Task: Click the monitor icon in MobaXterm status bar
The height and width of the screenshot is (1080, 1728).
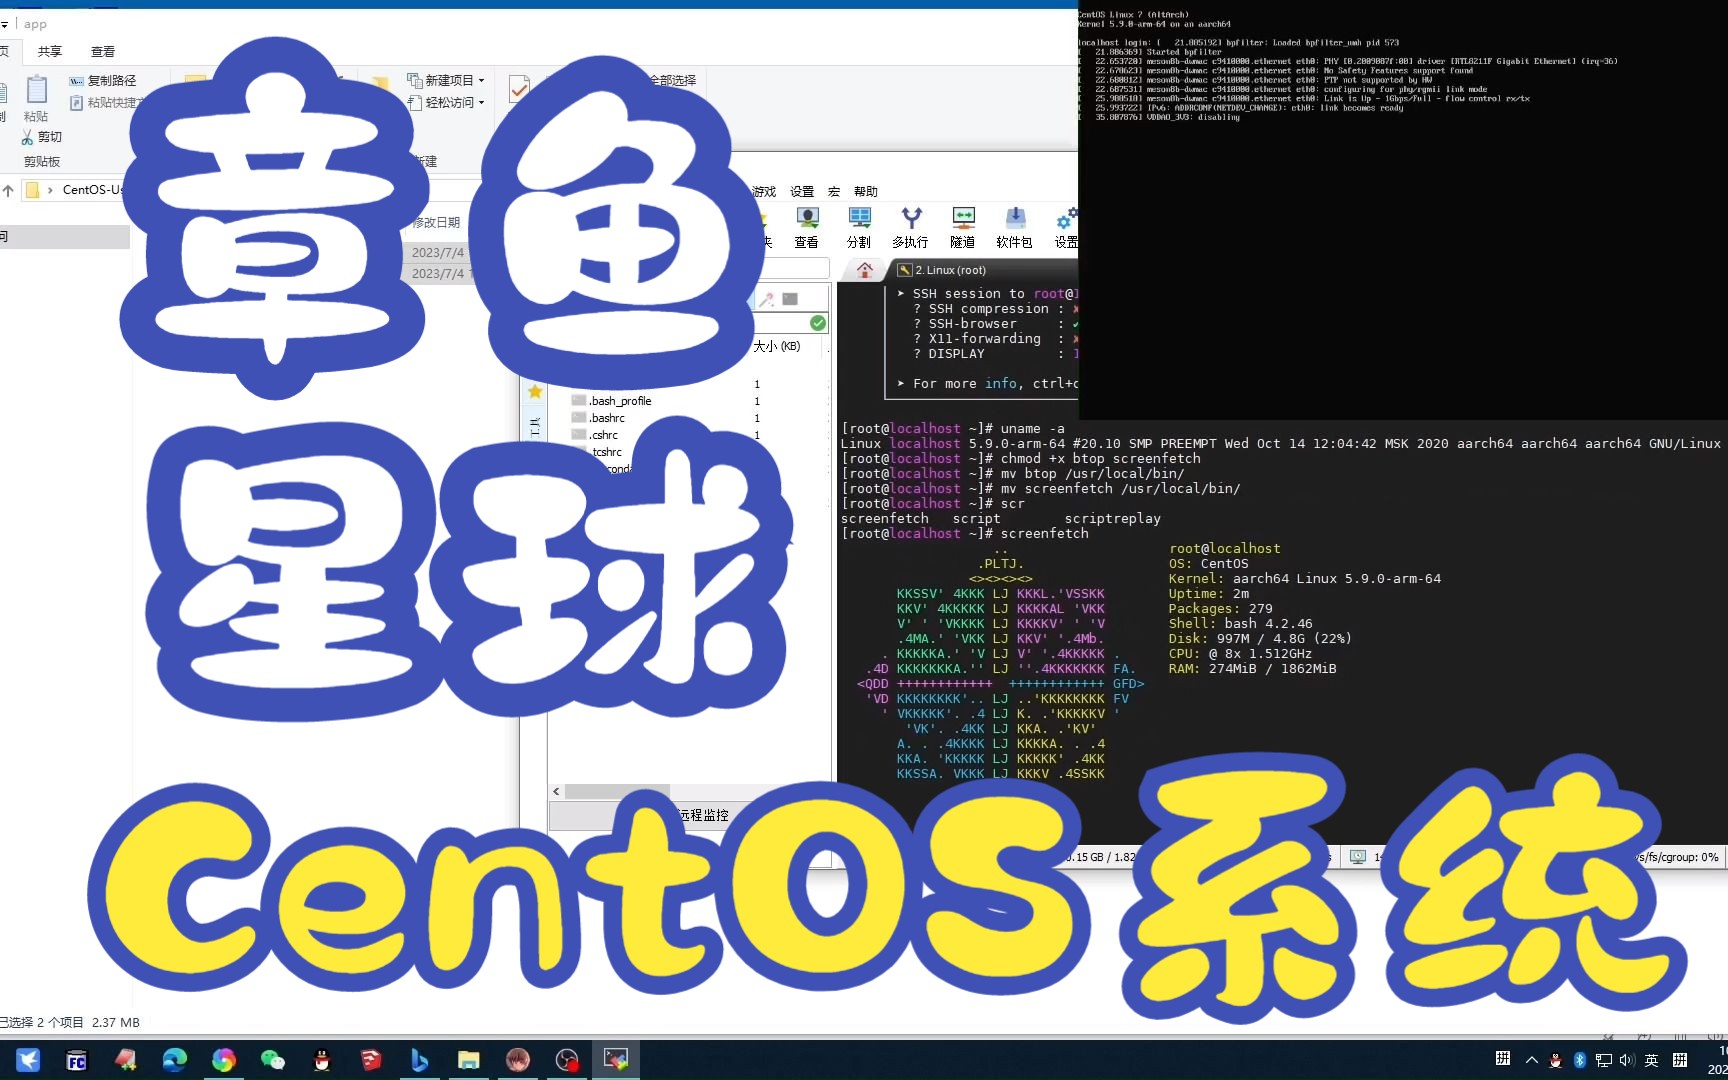Action: [1358, 857]
